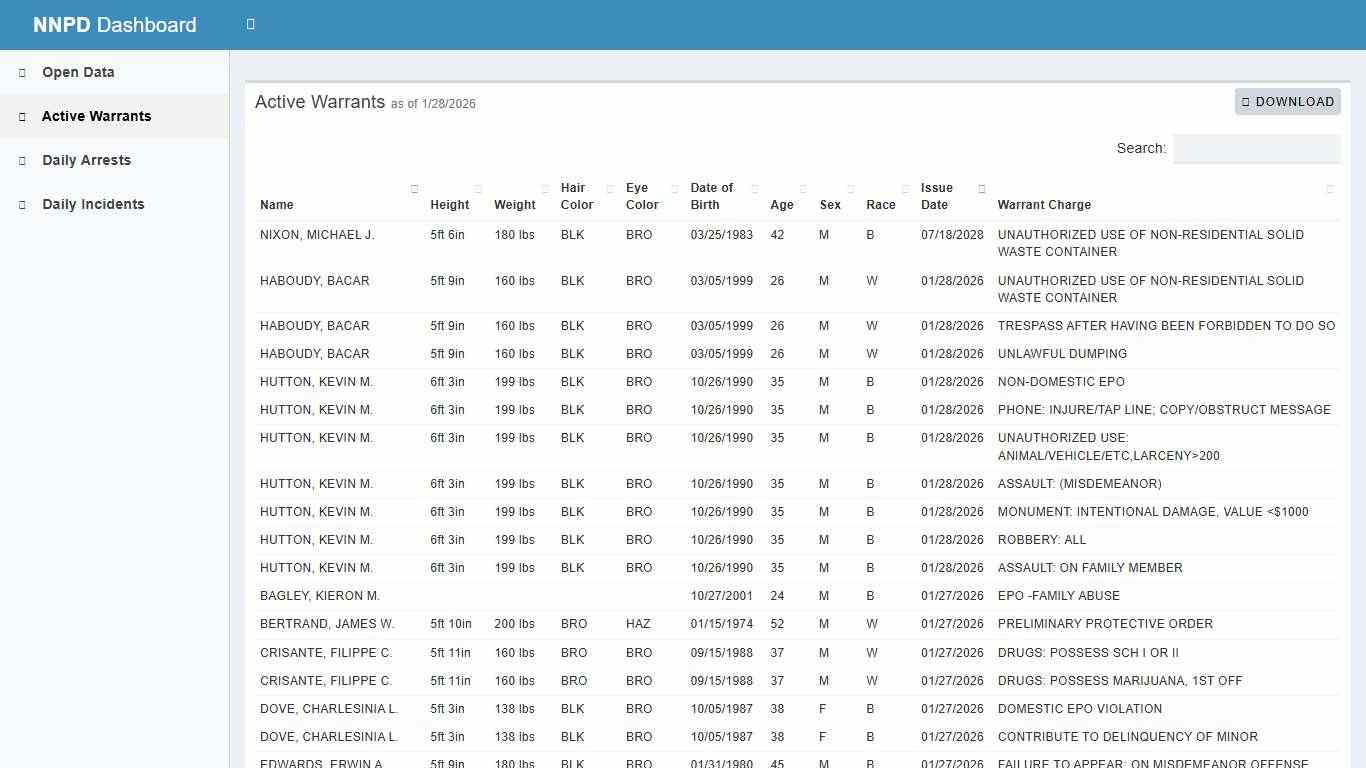The width and height of the screenshot is (1366, 768).
Task: Click inside the Search input field
Action: pyautogui.click(x=1256, y=148)
